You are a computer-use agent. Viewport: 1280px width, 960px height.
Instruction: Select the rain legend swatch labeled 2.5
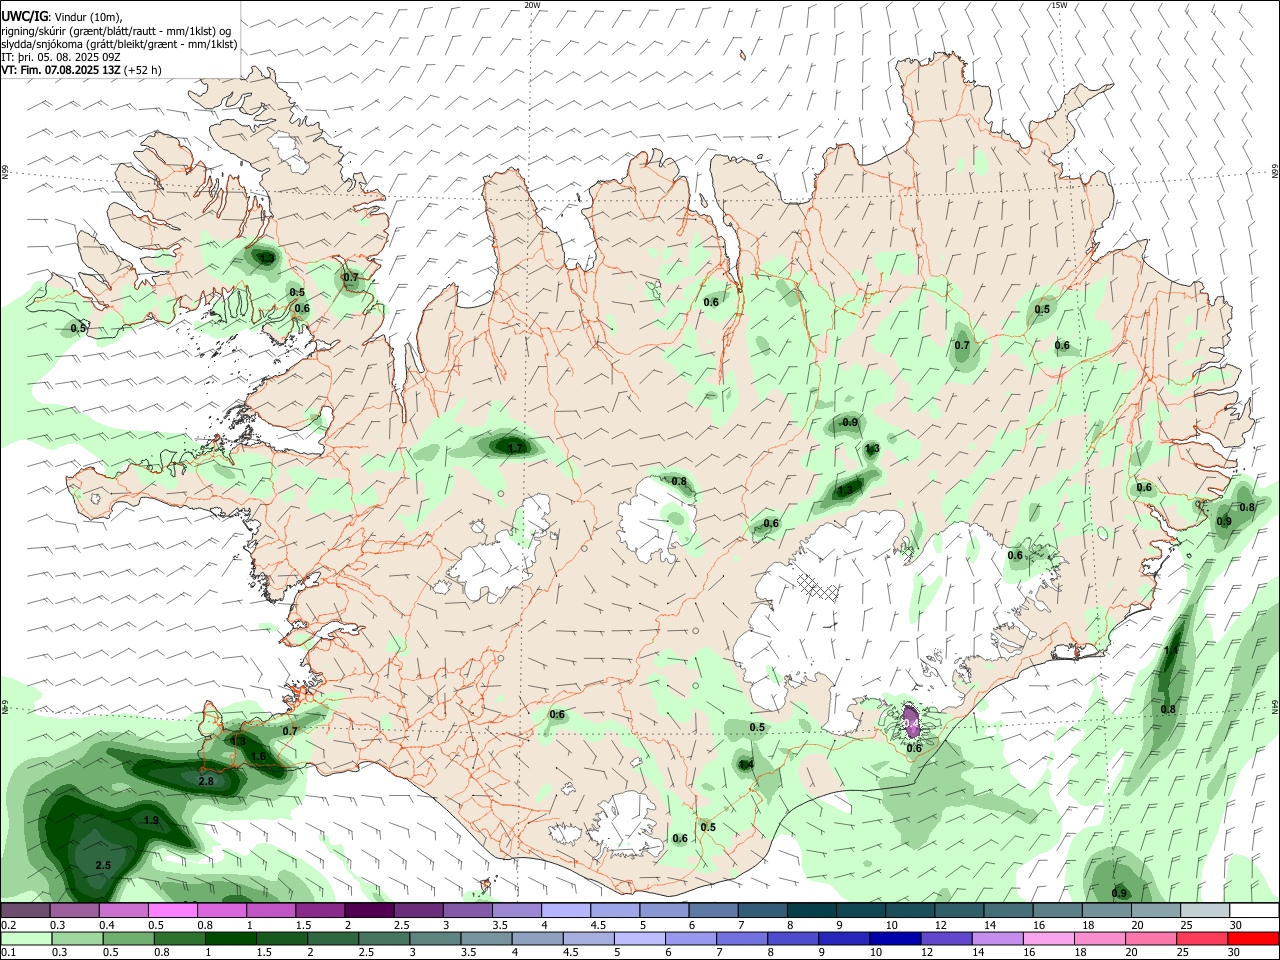point(384,939)
